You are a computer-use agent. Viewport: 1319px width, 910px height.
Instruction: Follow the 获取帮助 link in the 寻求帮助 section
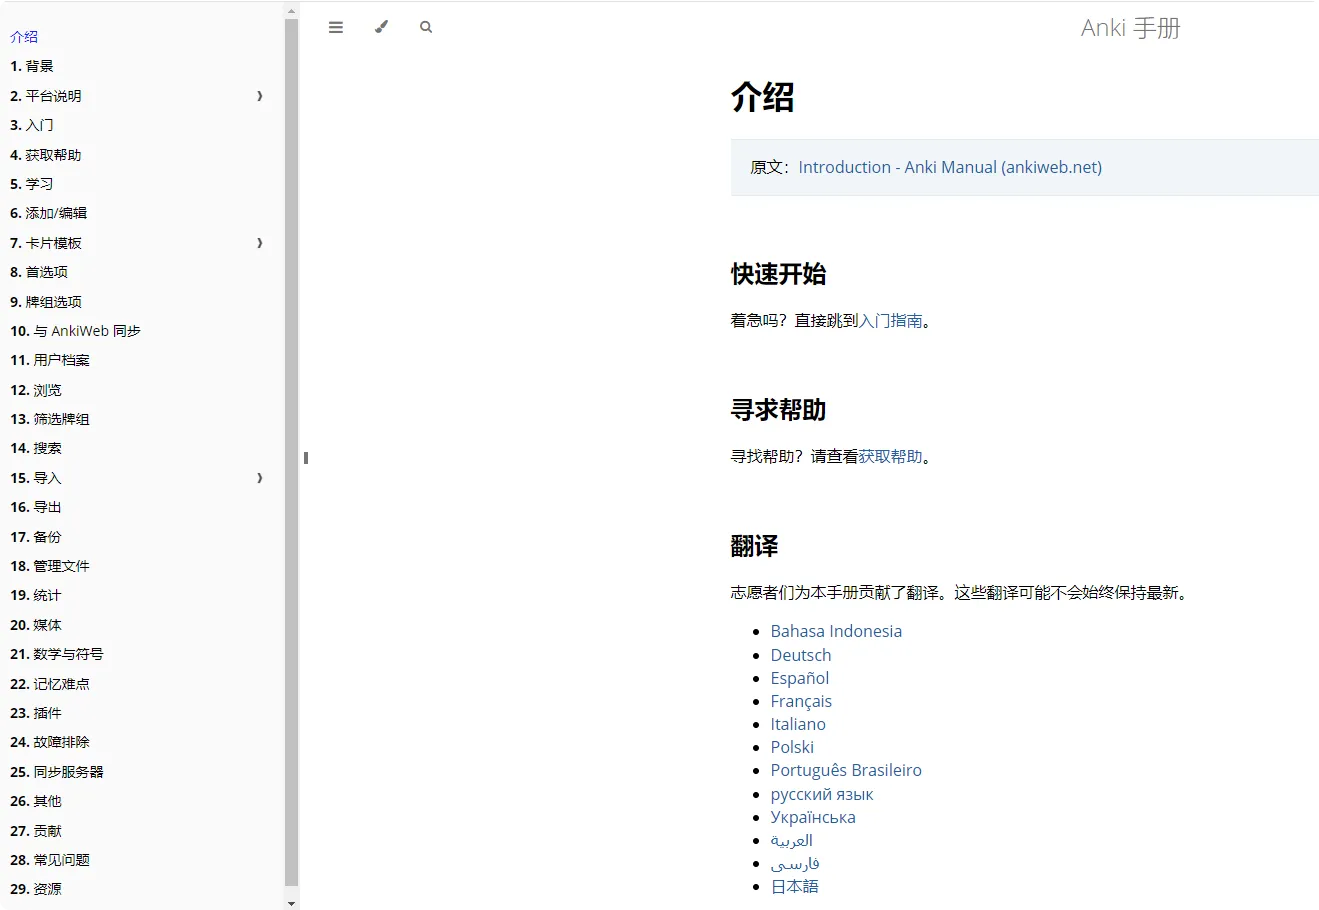891,457
